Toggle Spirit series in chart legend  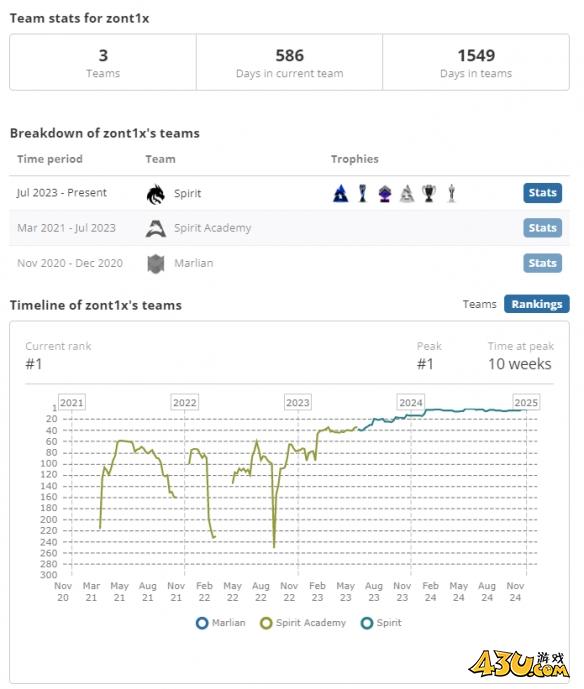381,623
